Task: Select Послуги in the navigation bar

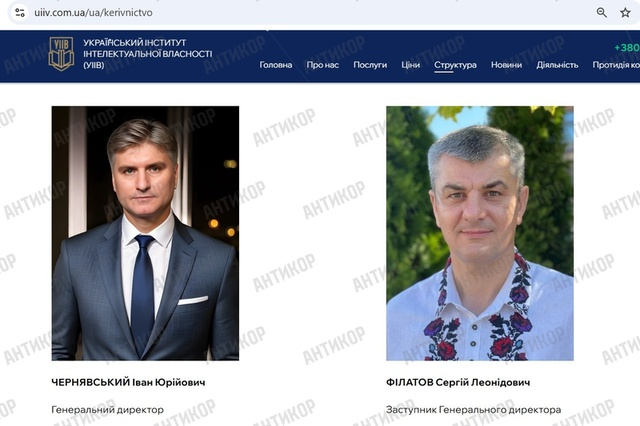Action: tap(370, 65)
